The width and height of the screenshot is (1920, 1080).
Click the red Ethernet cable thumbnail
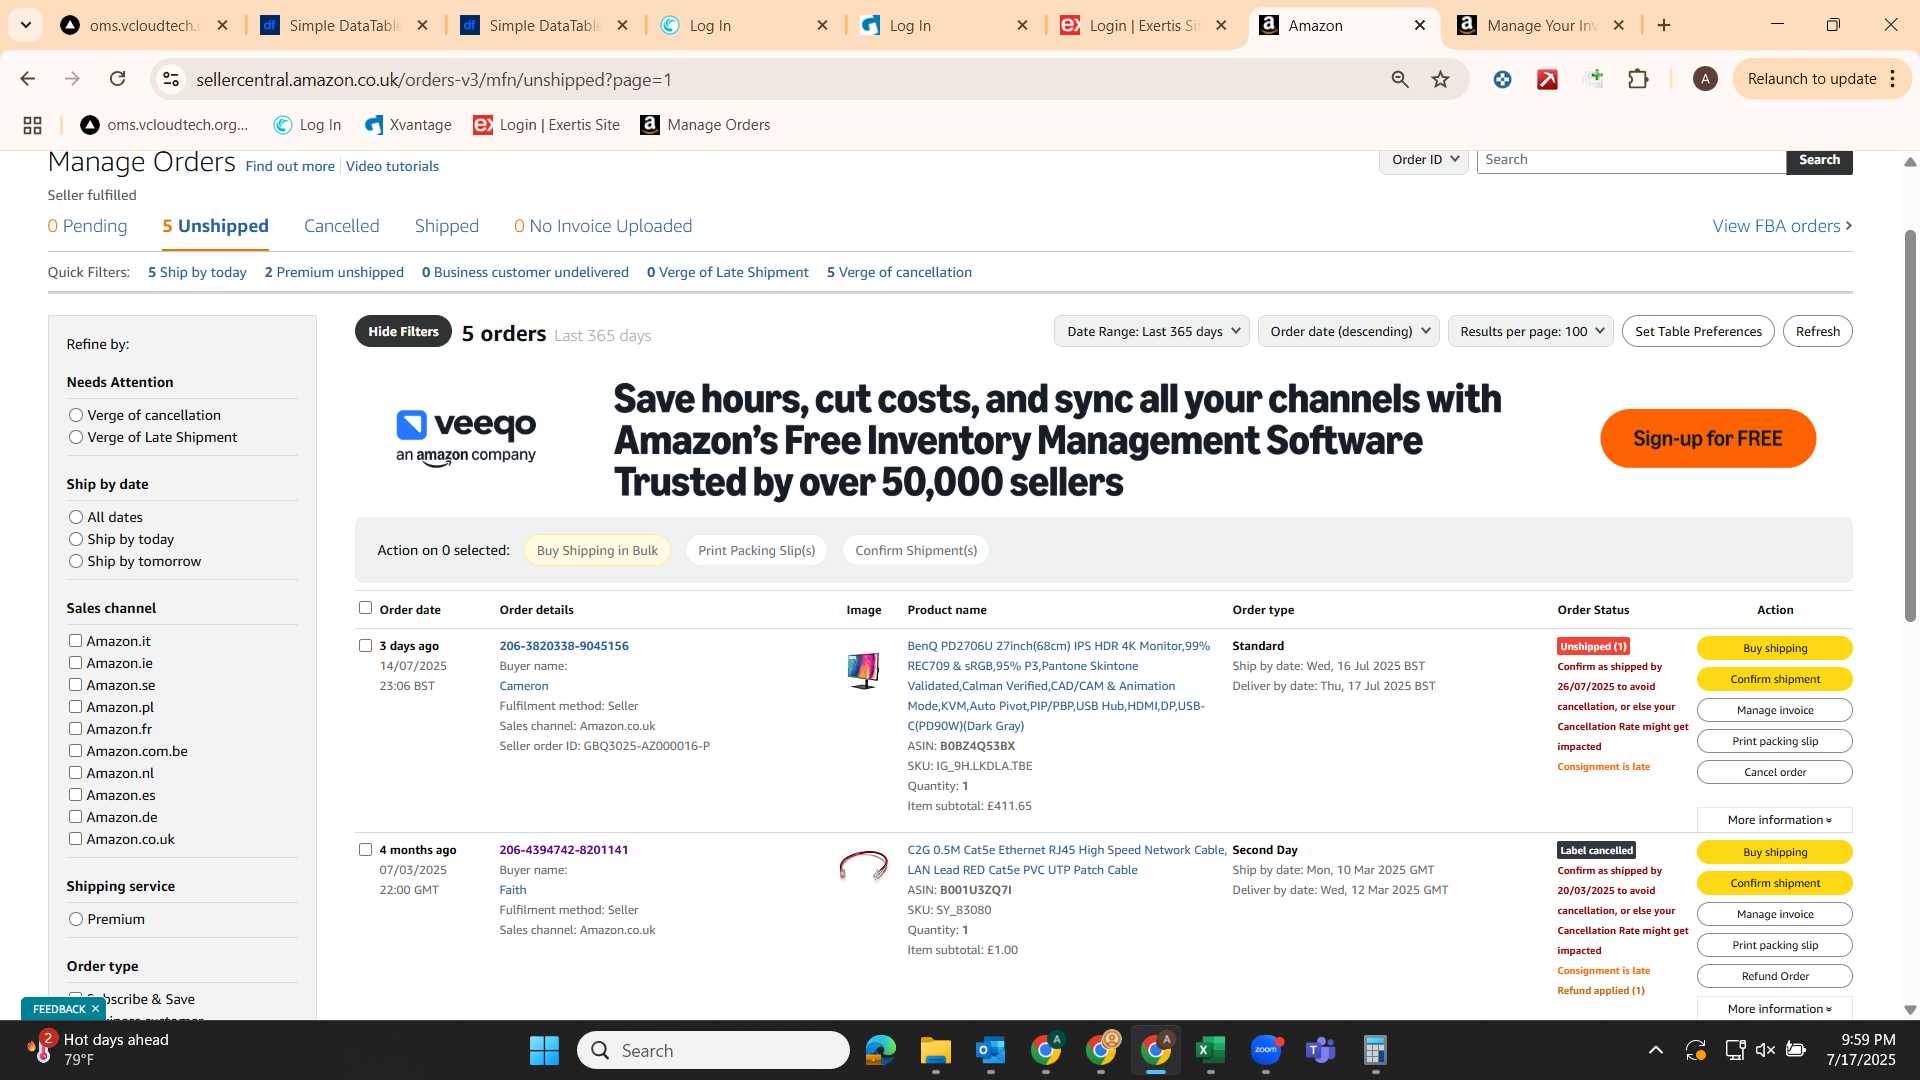[863, 865]
